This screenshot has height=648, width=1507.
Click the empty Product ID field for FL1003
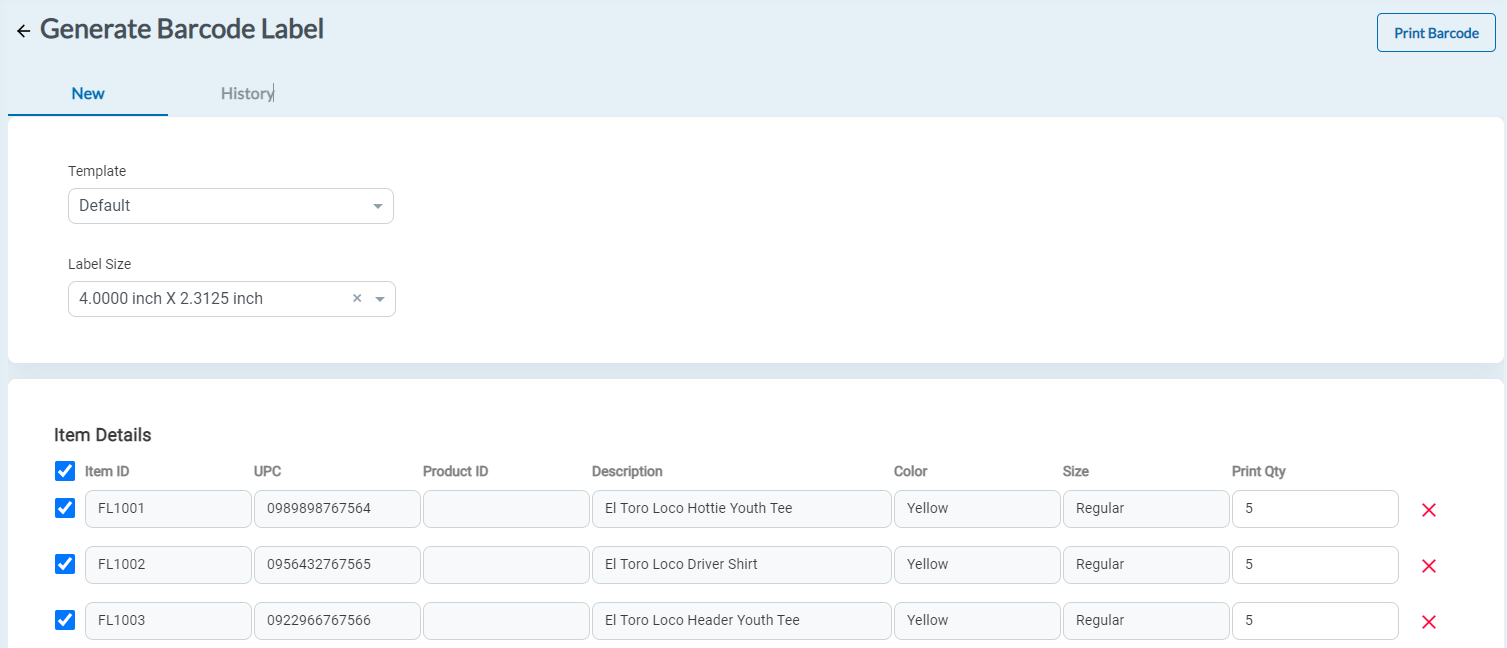(506, 621)
